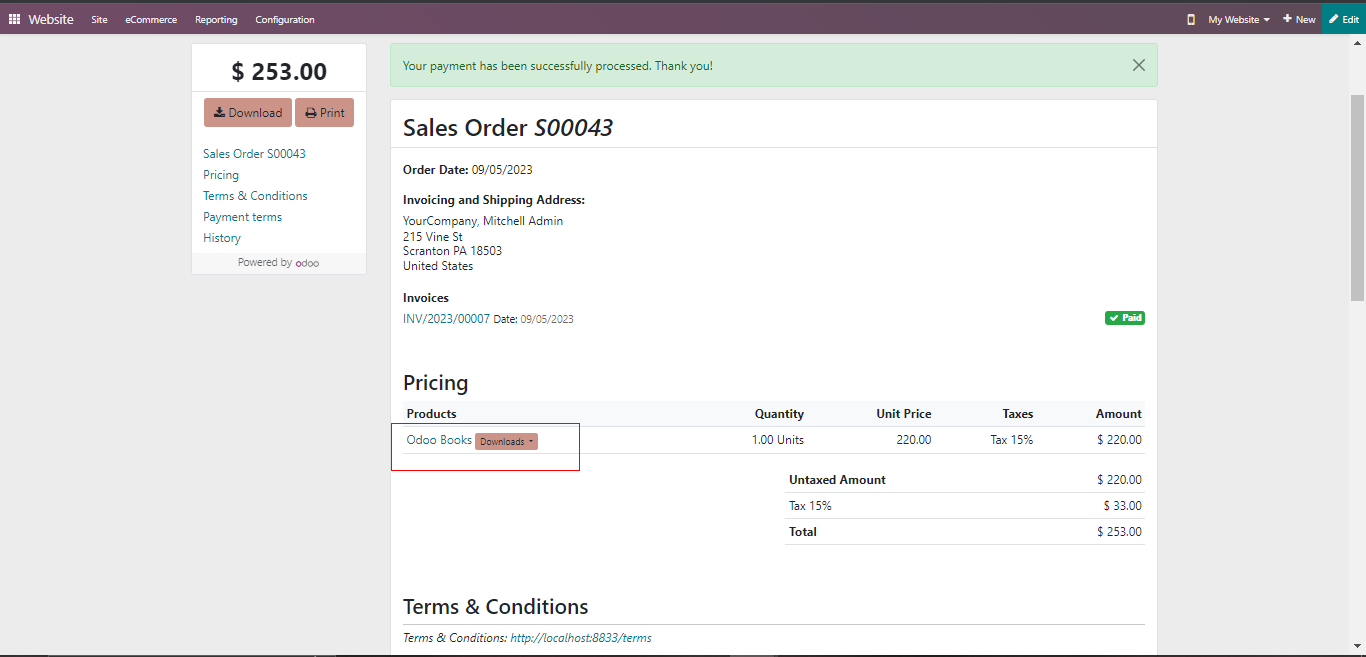
Task: Jump to Terms & Conditions in the sidebar
Action: (x=255, y=196)
